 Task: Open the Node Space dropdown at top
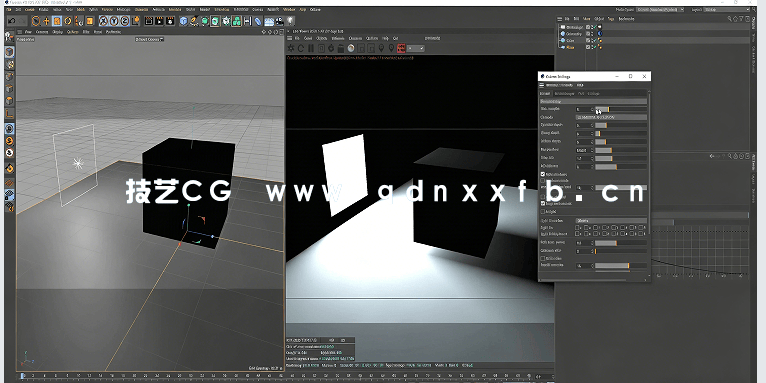[x=660, y=9]
